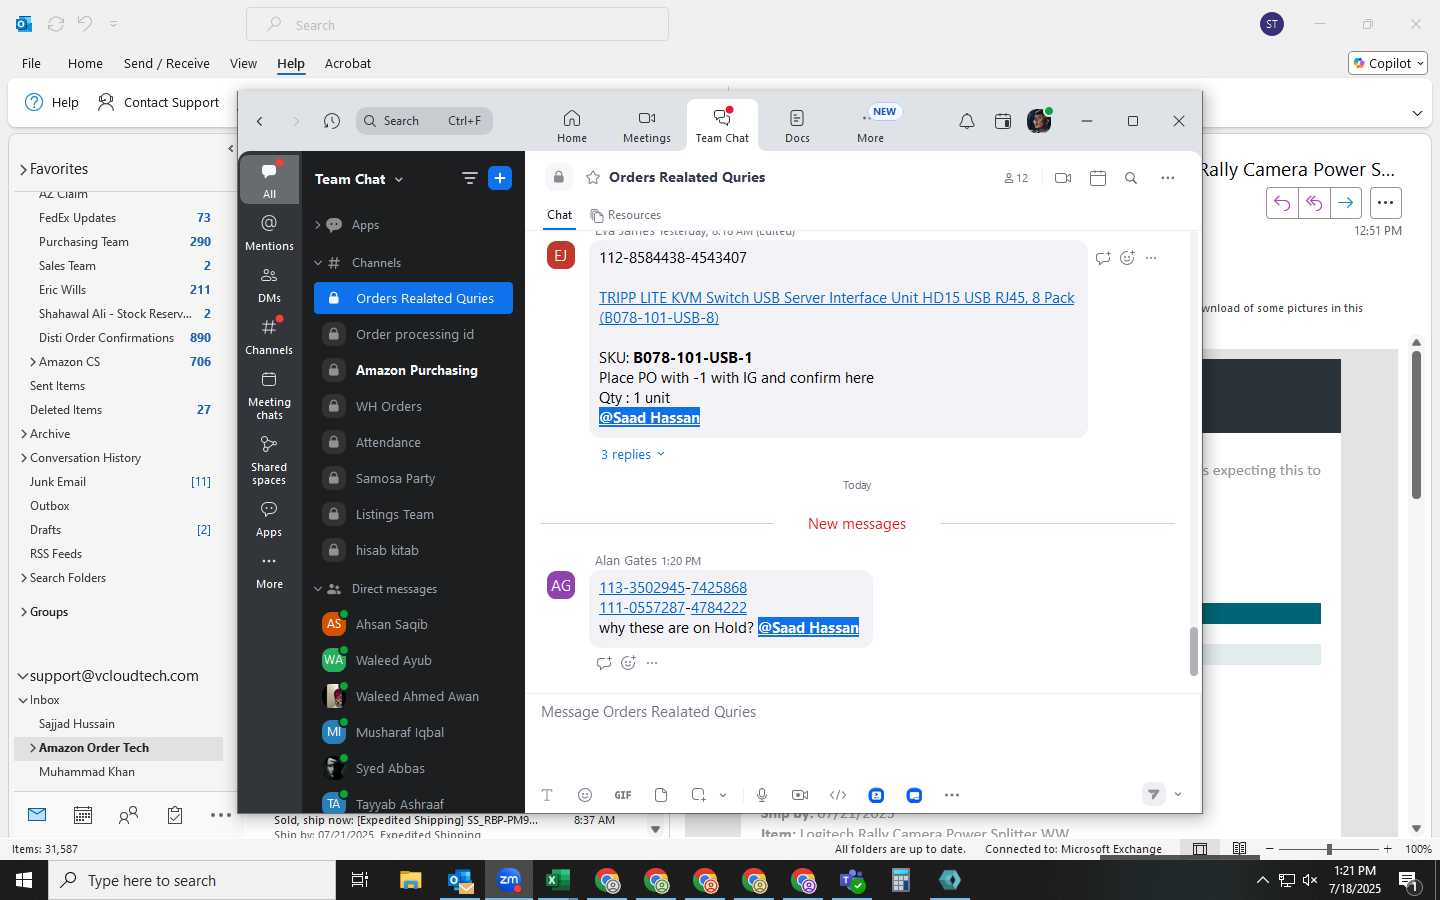Screen dimensions: 1440x900
Task: Click the notification bell icon
Action: point(967,121)
